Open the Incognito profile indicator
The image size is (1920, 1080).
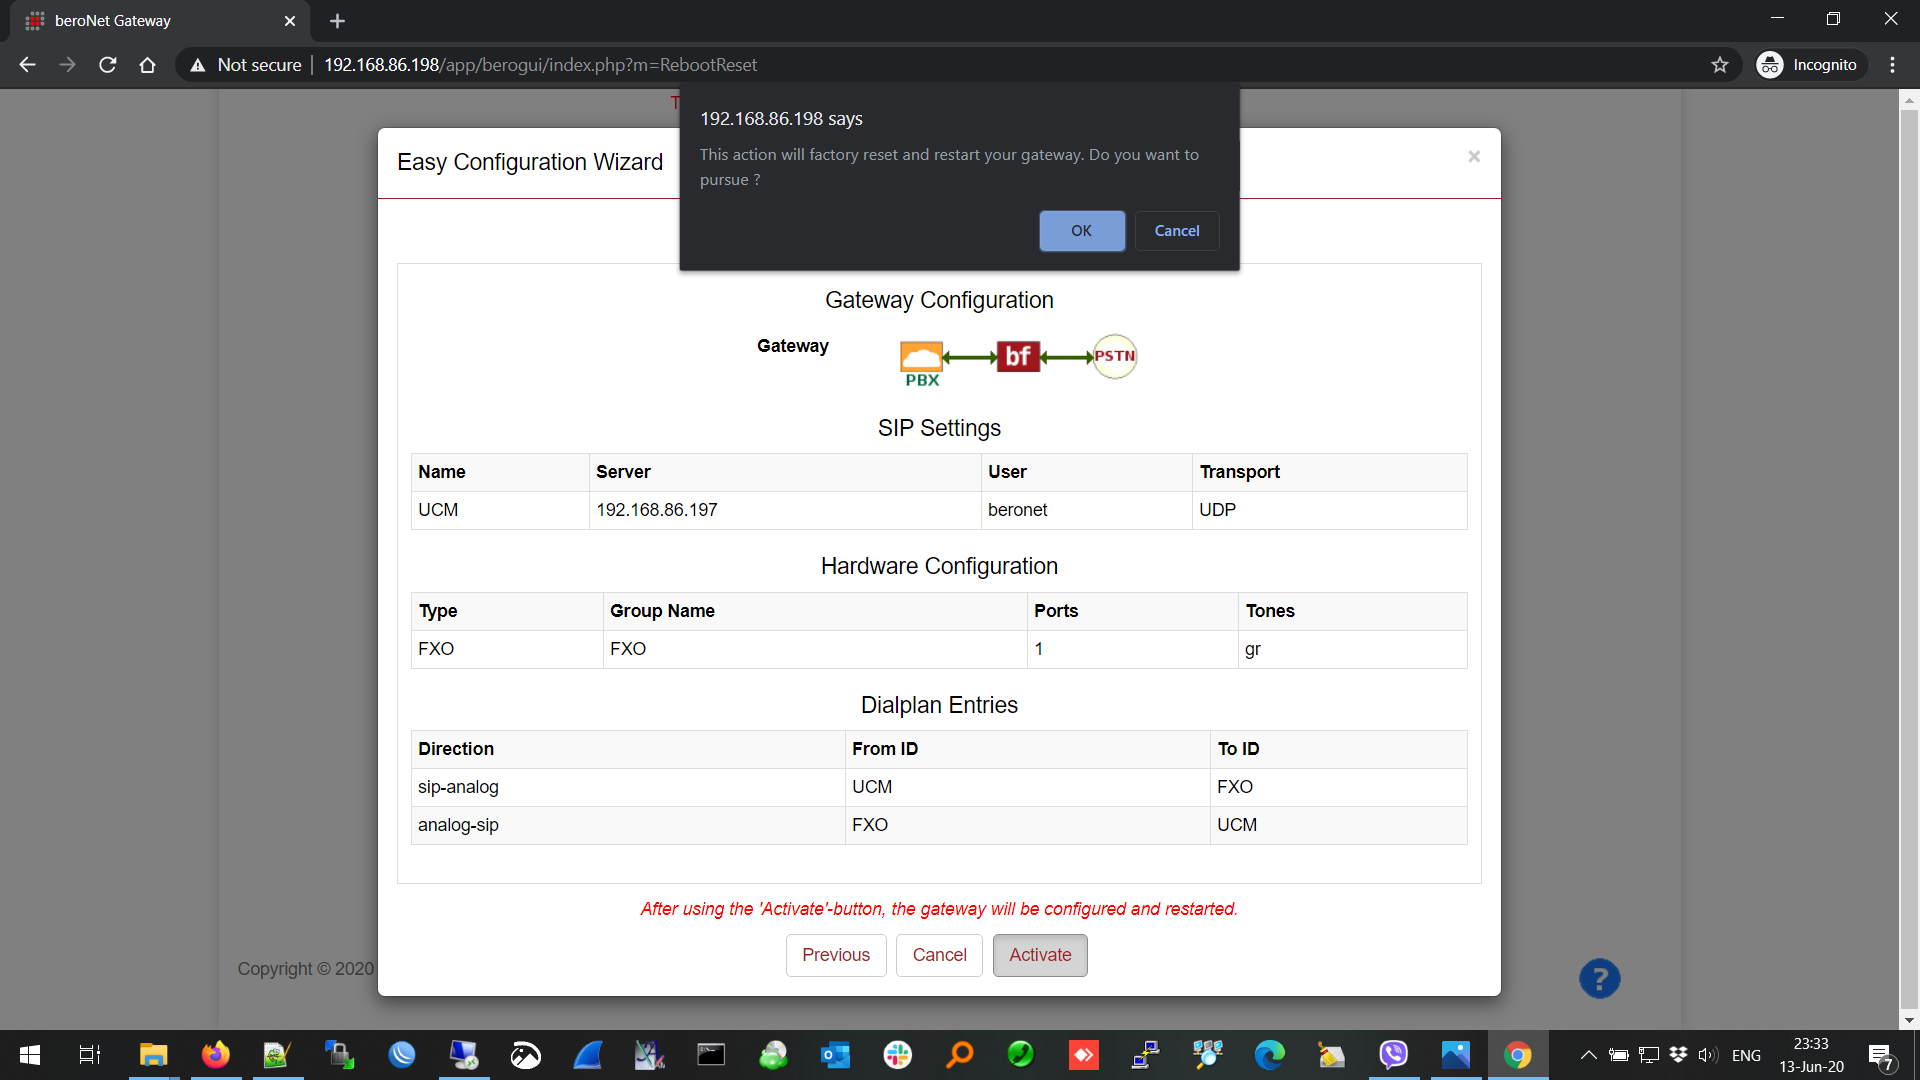click(x=1810, y=65)
